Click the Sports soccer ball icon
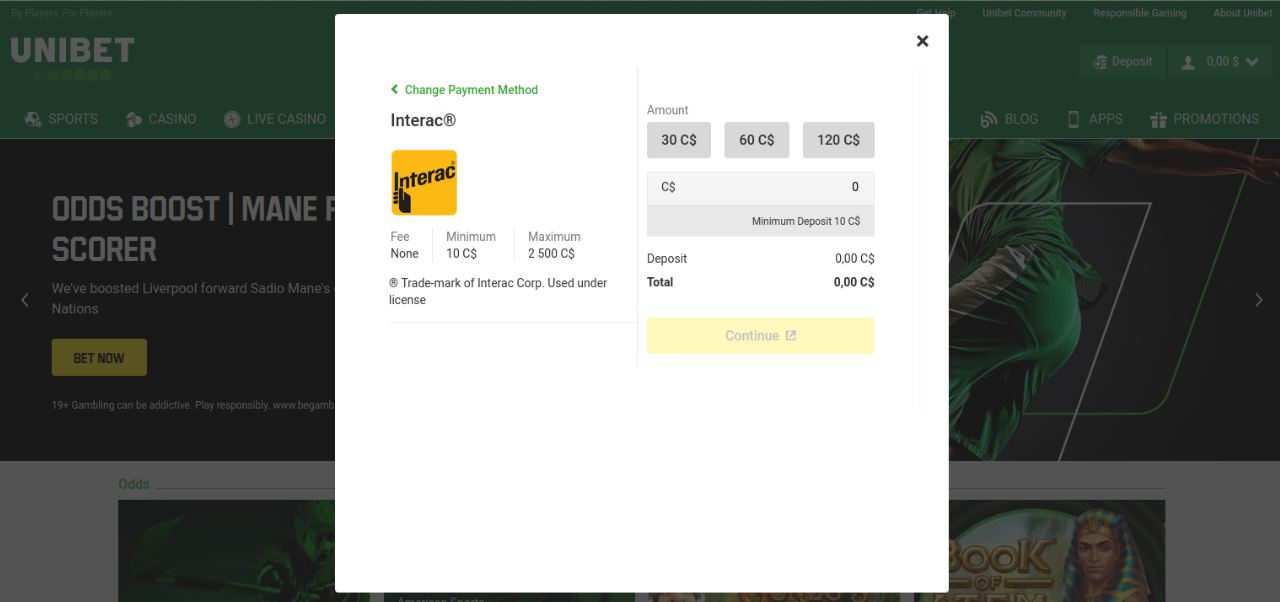The width and height of the screenshot is (1280, 602). [33, 119]
